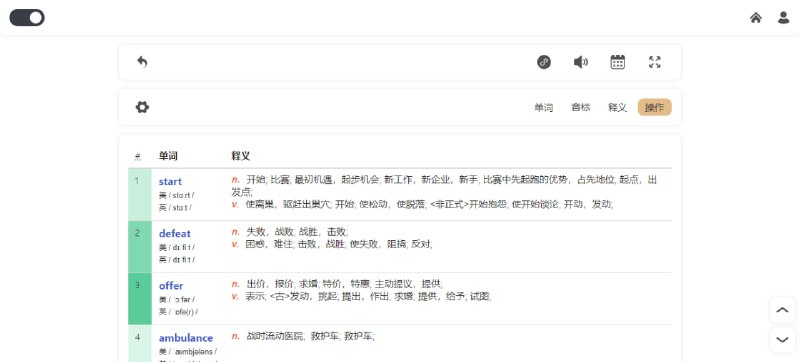This screenshot has width=800, height=362.
Task: Click the 单词 column header
Action: 168,156
